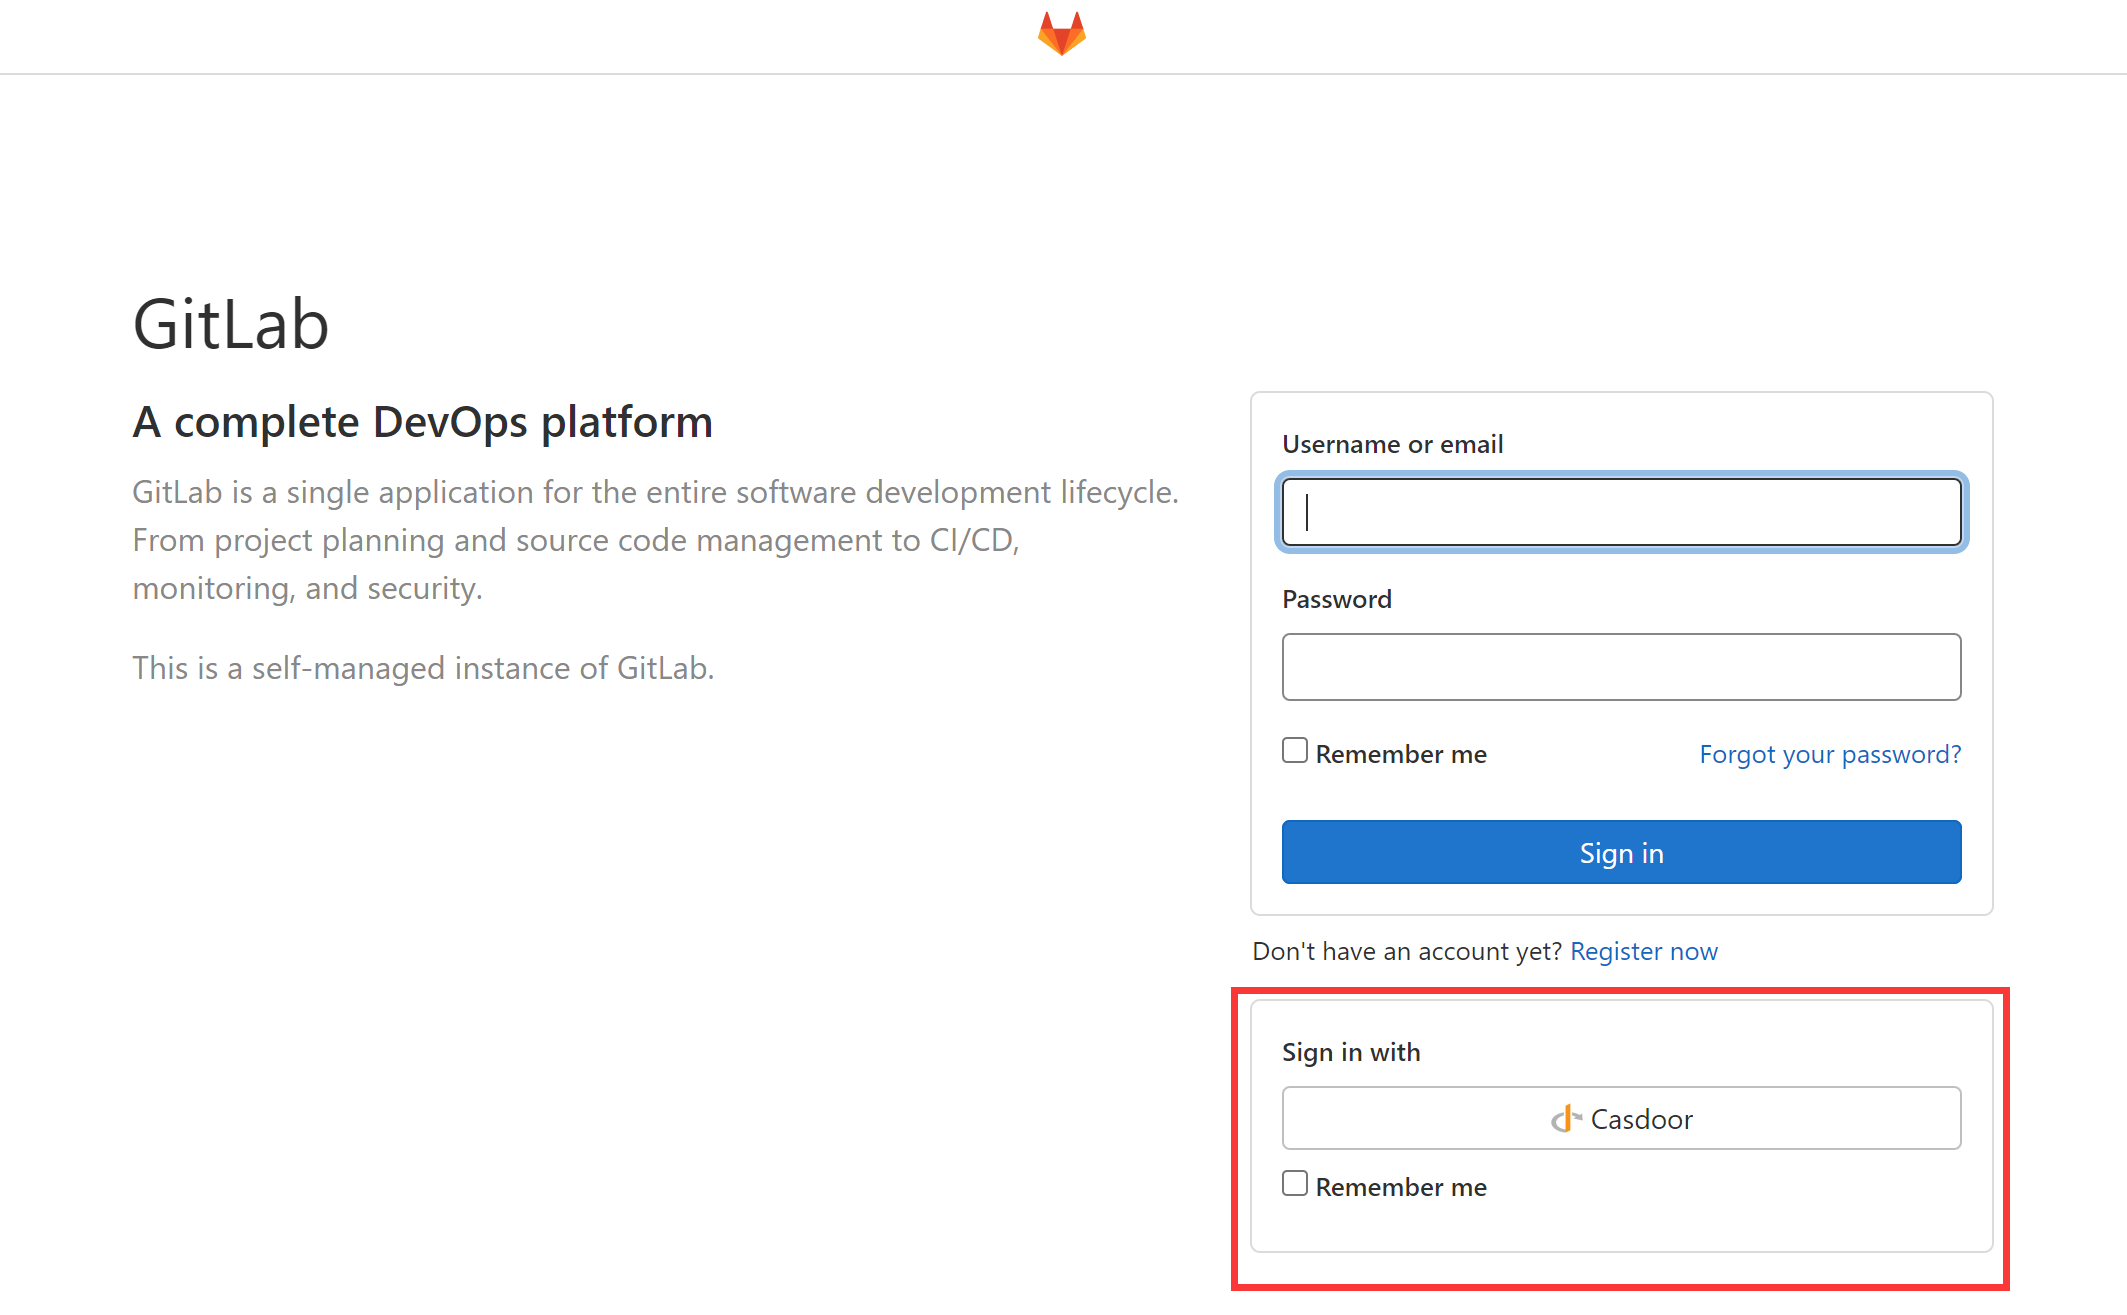Viewport: 2127px width, 1315px height.
Task: Click the Username or email input field
Action: coord(1620,512)
